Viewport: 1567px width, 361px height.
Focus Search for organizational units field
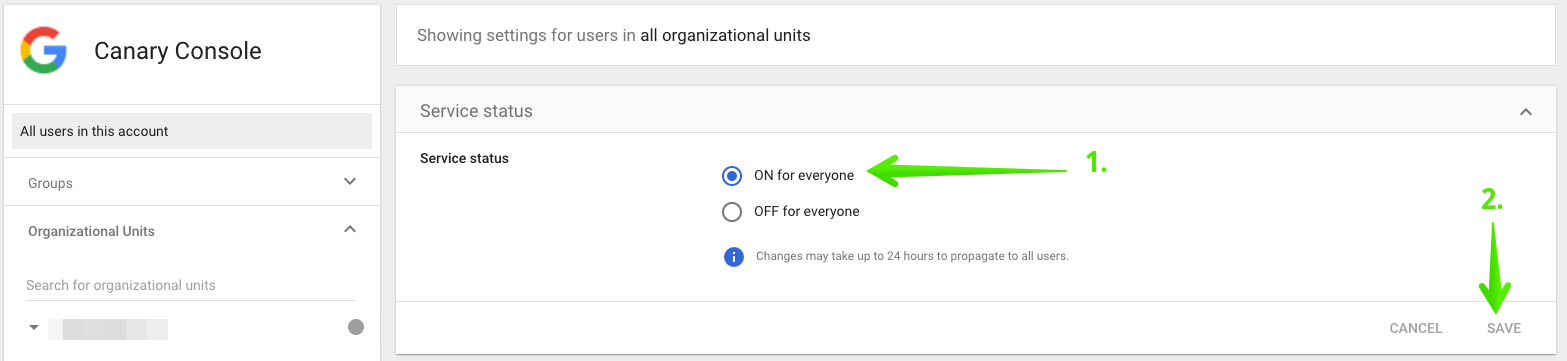[191, 285]
